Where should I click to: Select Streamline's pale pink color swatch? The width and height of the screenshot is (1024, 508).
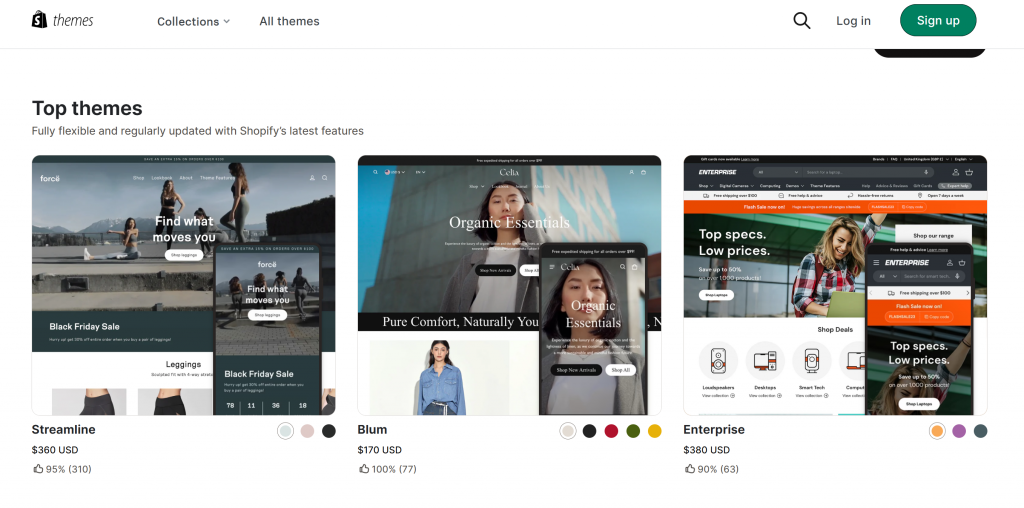pos(307,431)
